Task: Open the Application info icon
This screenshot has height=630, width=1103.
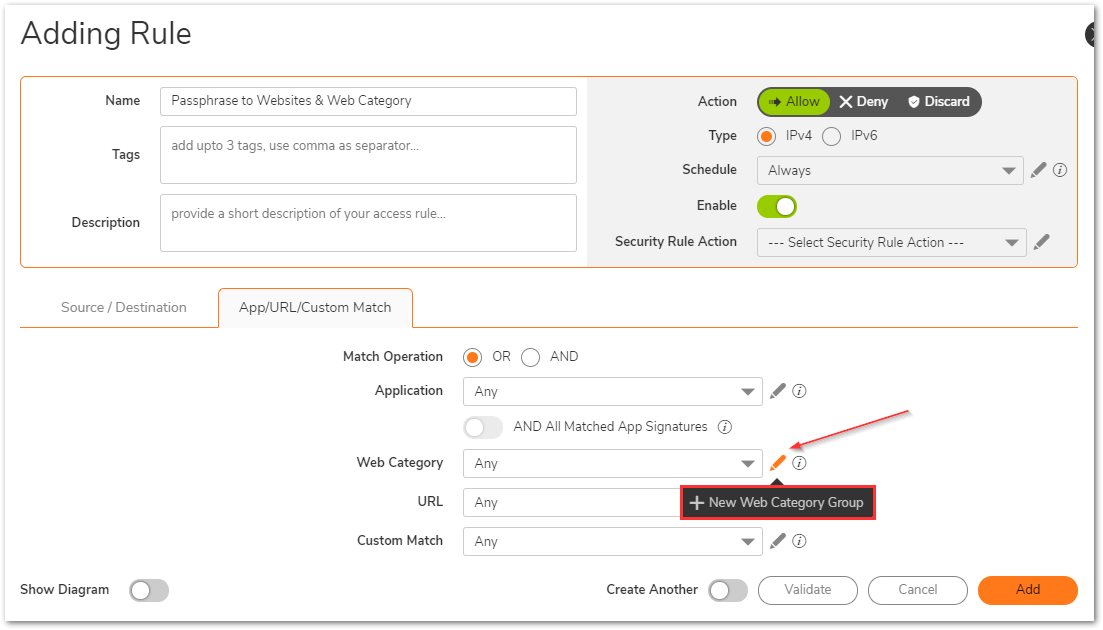Action: click(x=799, y=391)
